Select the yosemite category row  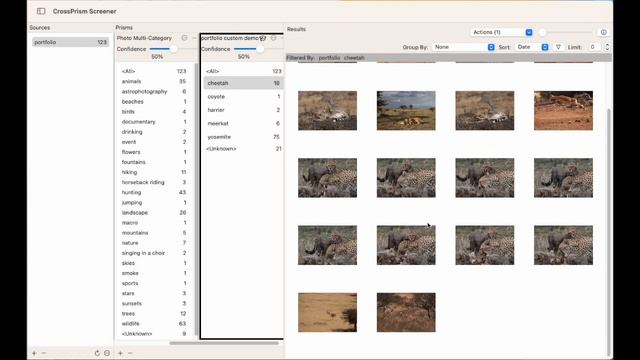point(243,137)
